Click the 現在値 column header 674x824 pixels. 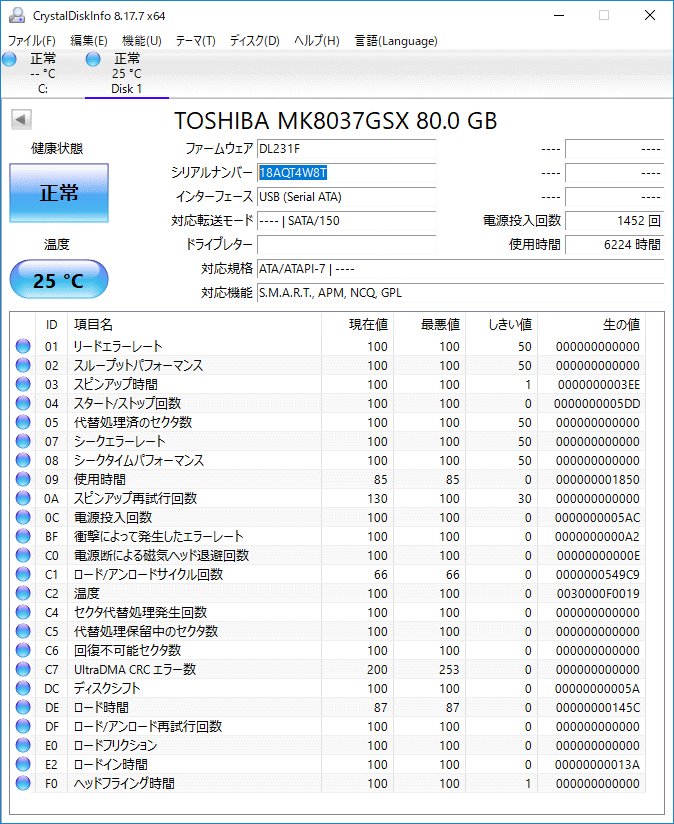[357, 325]
